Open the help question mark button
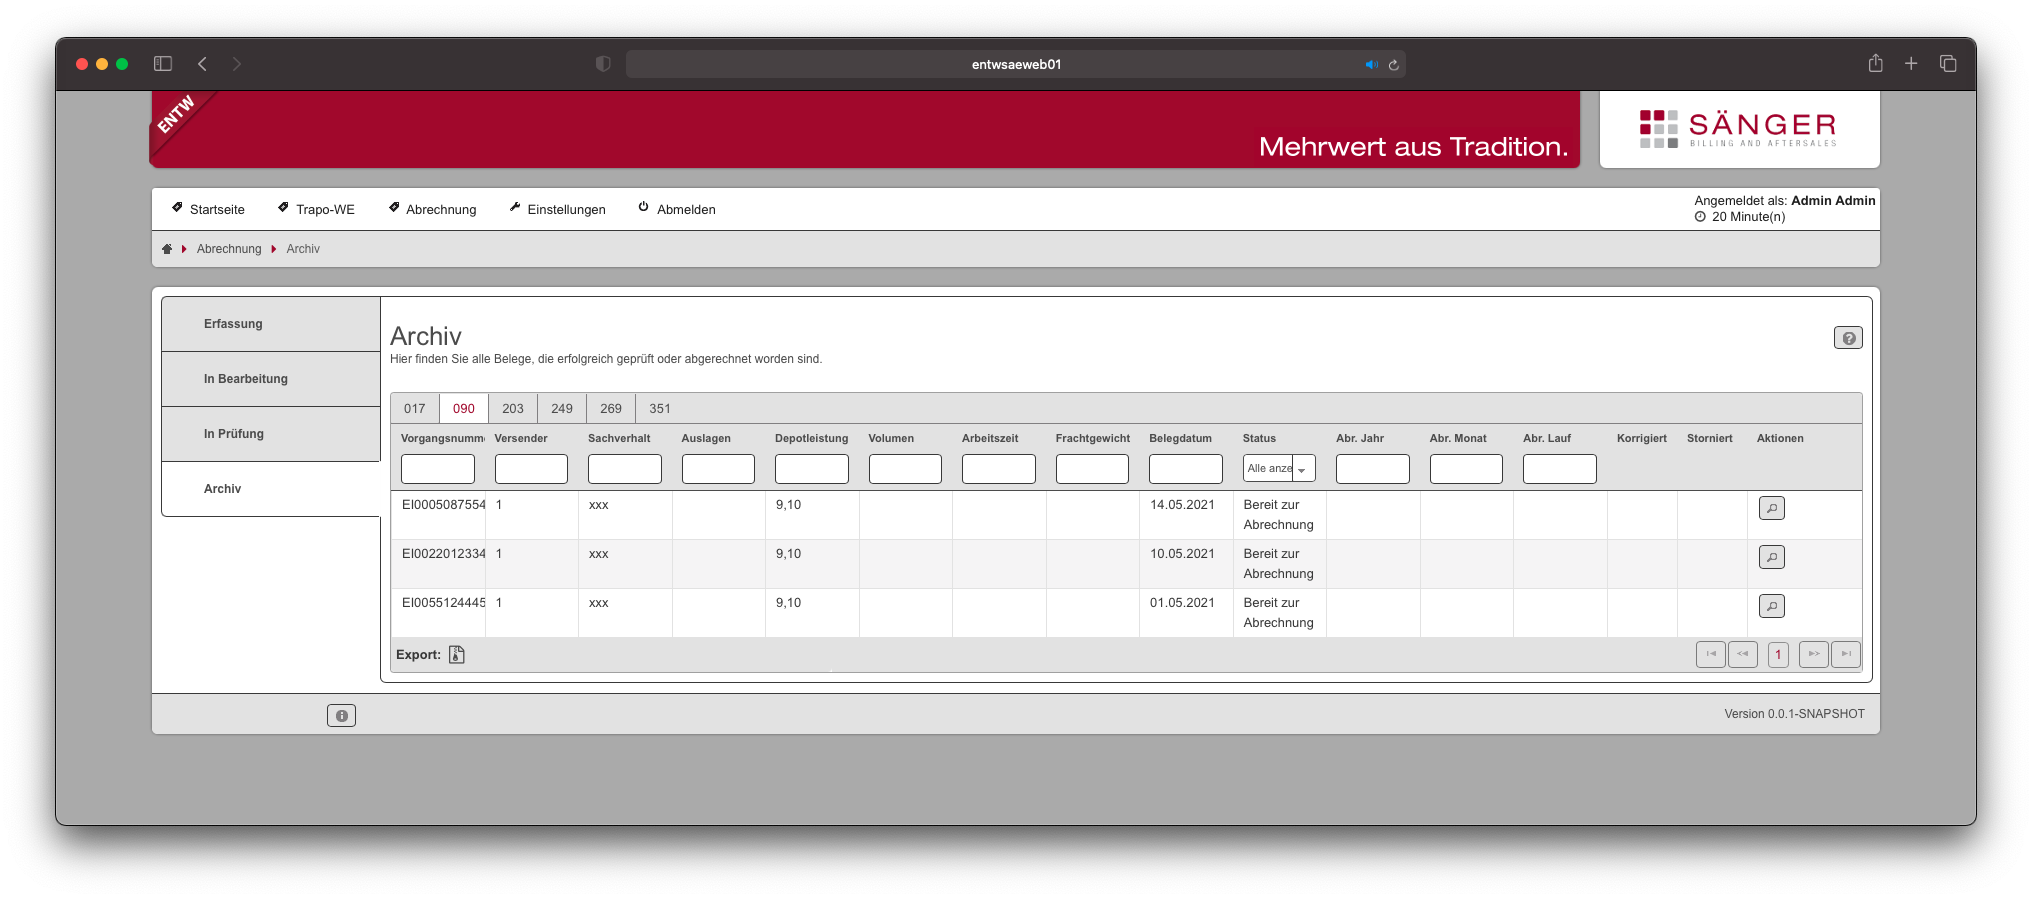This screenshot has width=2032, height=899. point(1848,338)
